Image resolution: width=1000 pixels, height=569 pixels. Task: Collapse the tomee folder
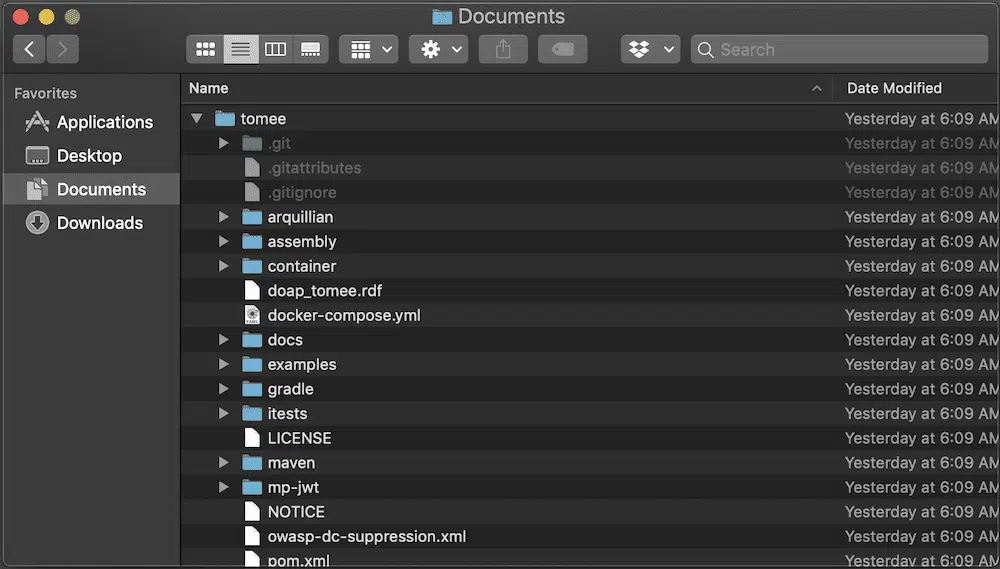(x=197, y=119)
